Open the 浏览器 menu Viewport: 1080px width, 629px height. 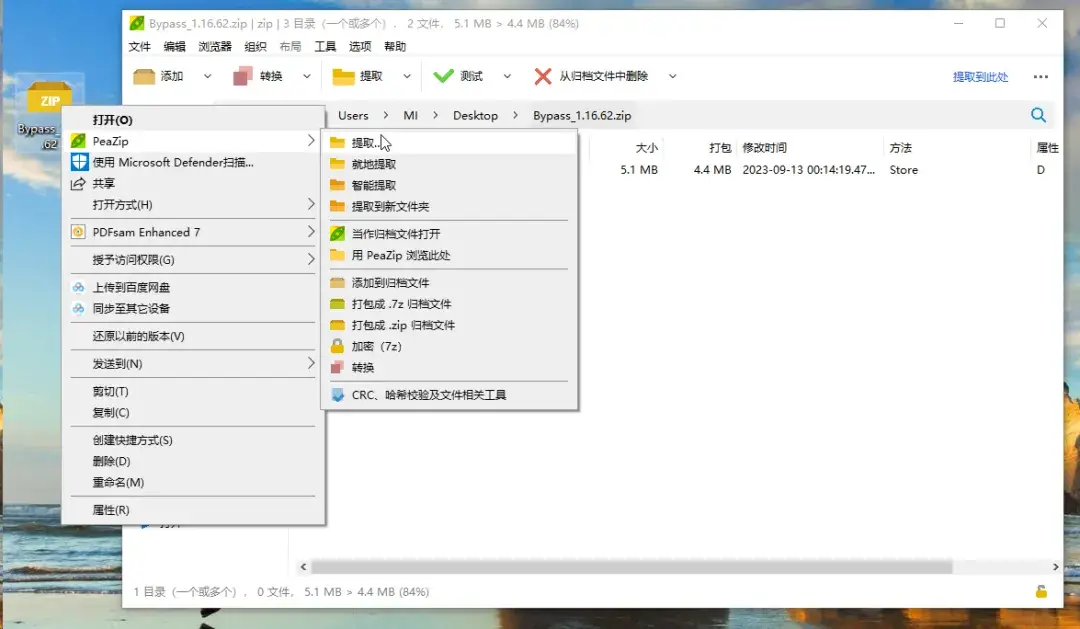coord(215,46)
